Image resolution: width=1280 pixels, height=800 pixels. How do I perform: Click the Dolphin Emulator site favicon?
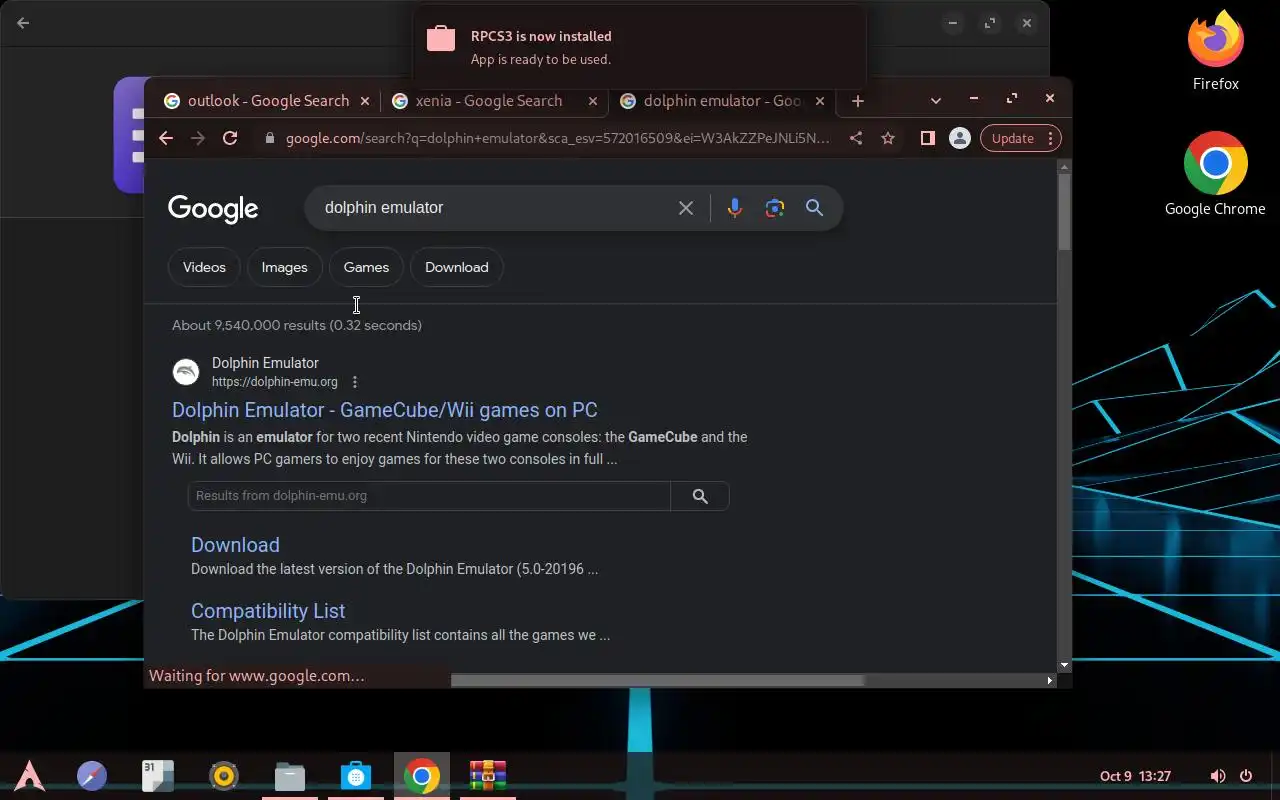click(x=186, y=372)
